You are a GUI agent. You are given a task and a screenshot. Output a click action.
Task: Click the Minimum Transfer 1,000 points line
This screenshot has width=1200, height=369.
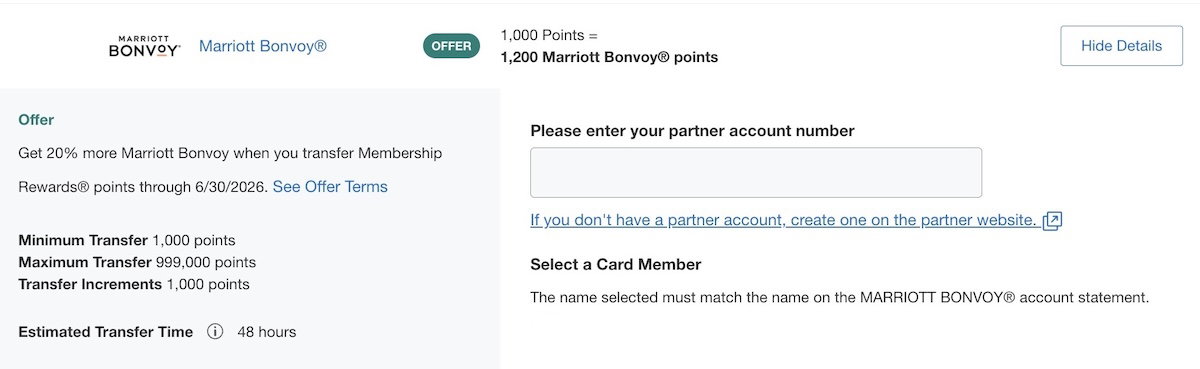coord(127,241)
